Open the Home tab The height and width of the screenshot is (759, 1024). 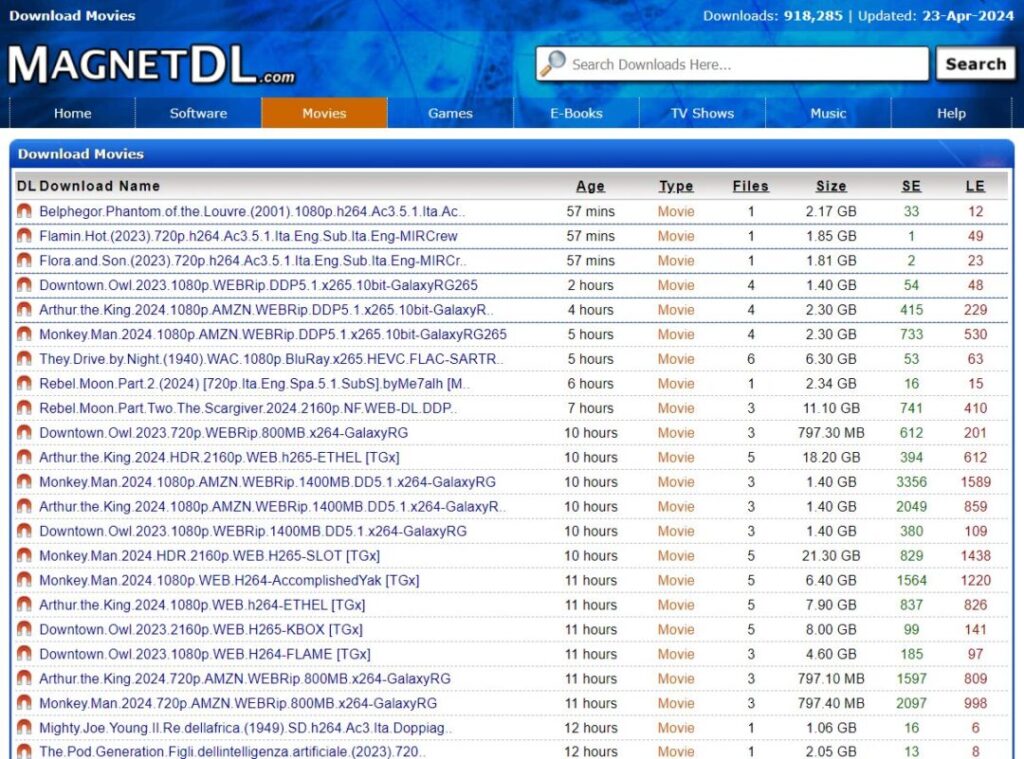72,113
